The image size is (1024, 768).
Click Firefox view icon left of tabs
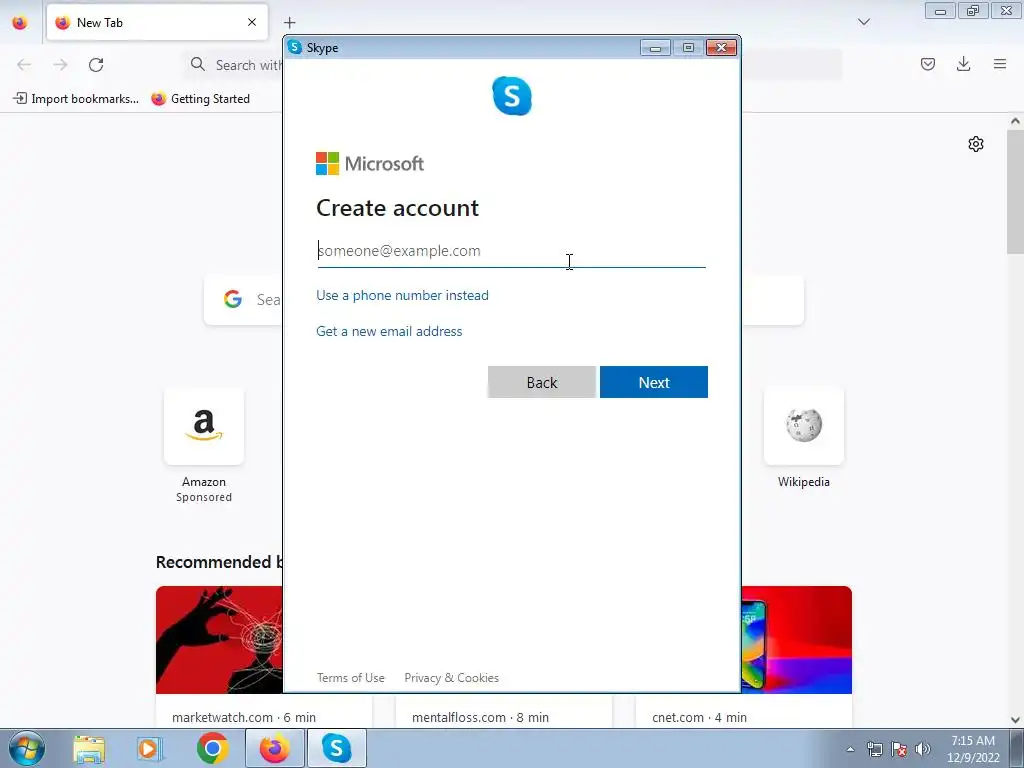point(20,22)
